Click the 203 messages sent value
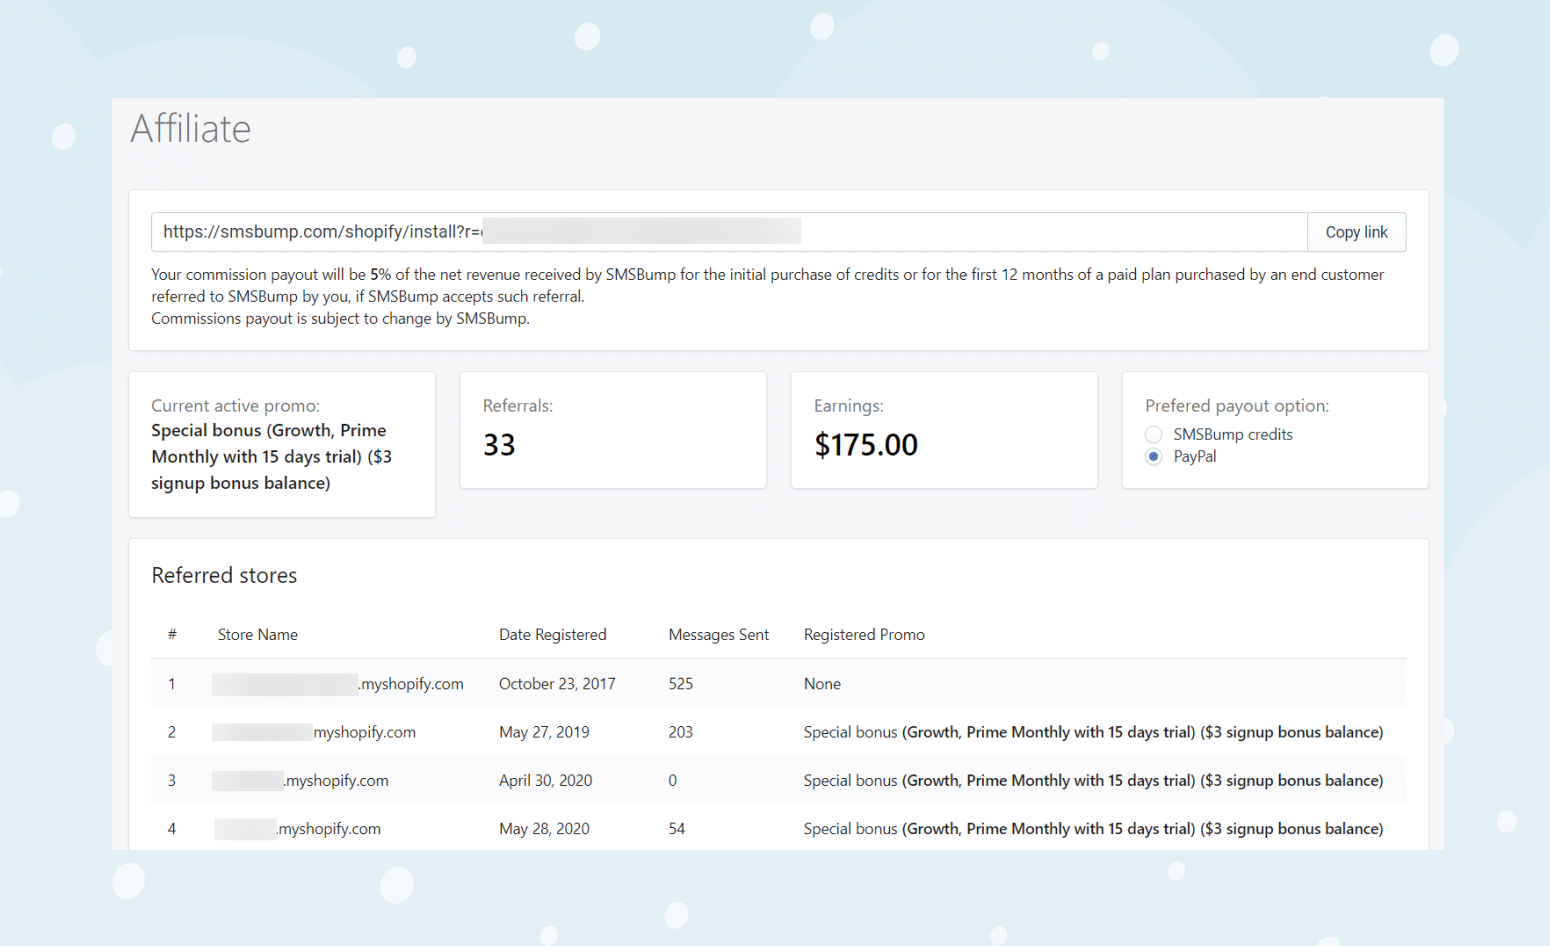The height and width of the screenshot is (946, 1550). tap(681, 732)
